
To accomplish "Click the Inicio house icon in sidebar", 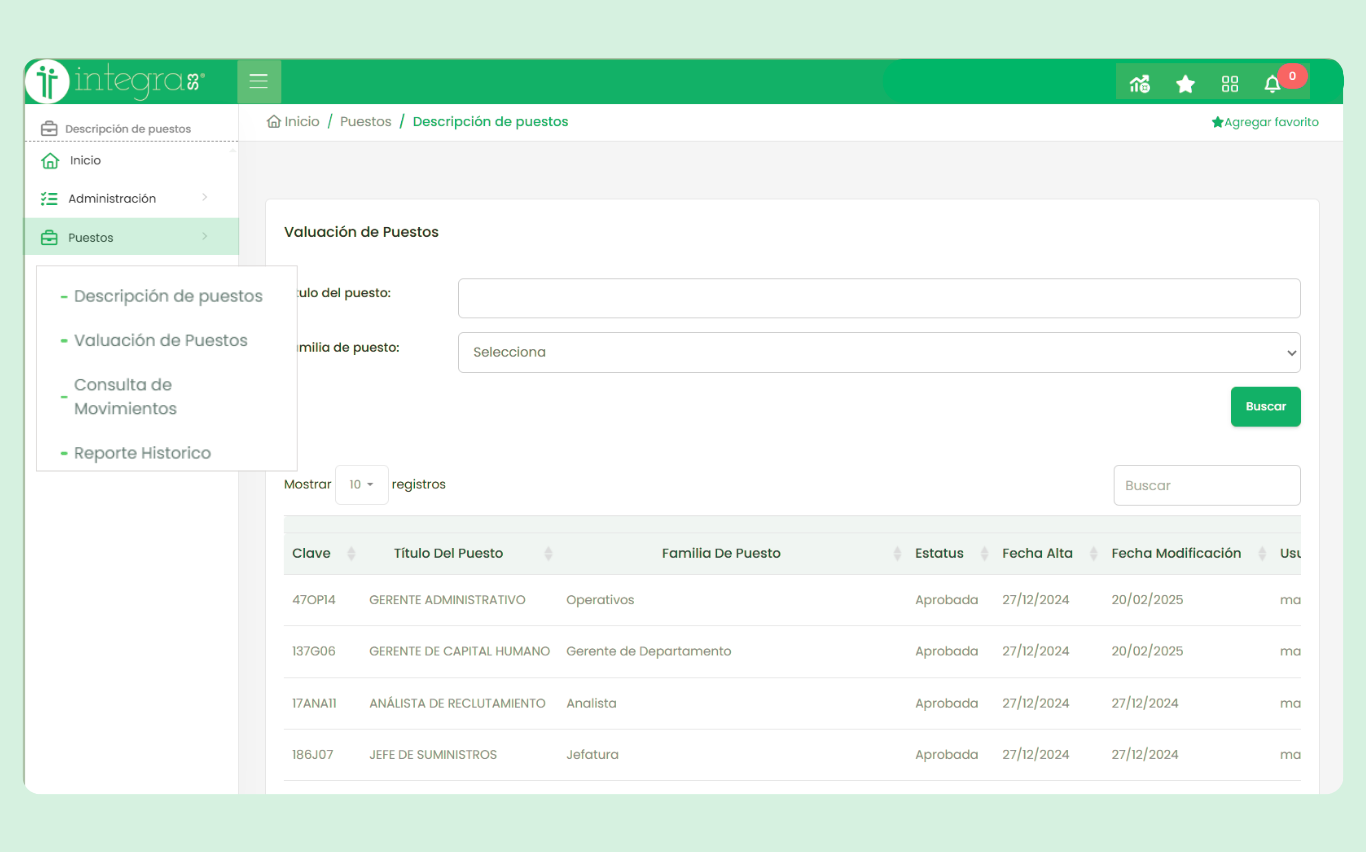I will (x=50, y=160).
